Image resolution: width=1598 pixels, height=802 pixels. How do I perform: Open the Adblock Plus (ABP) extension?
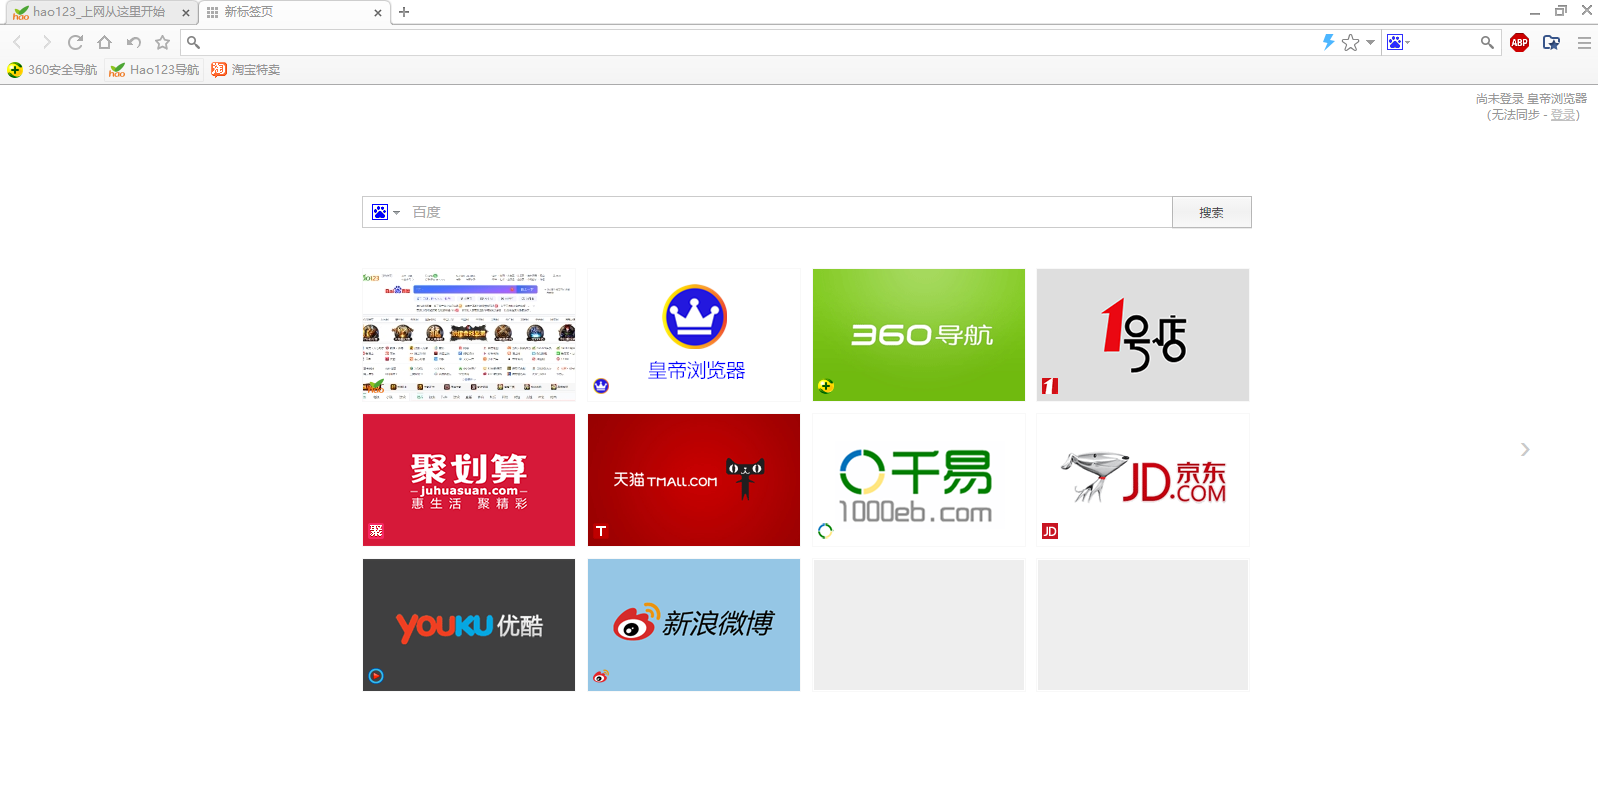(1519, 42)
